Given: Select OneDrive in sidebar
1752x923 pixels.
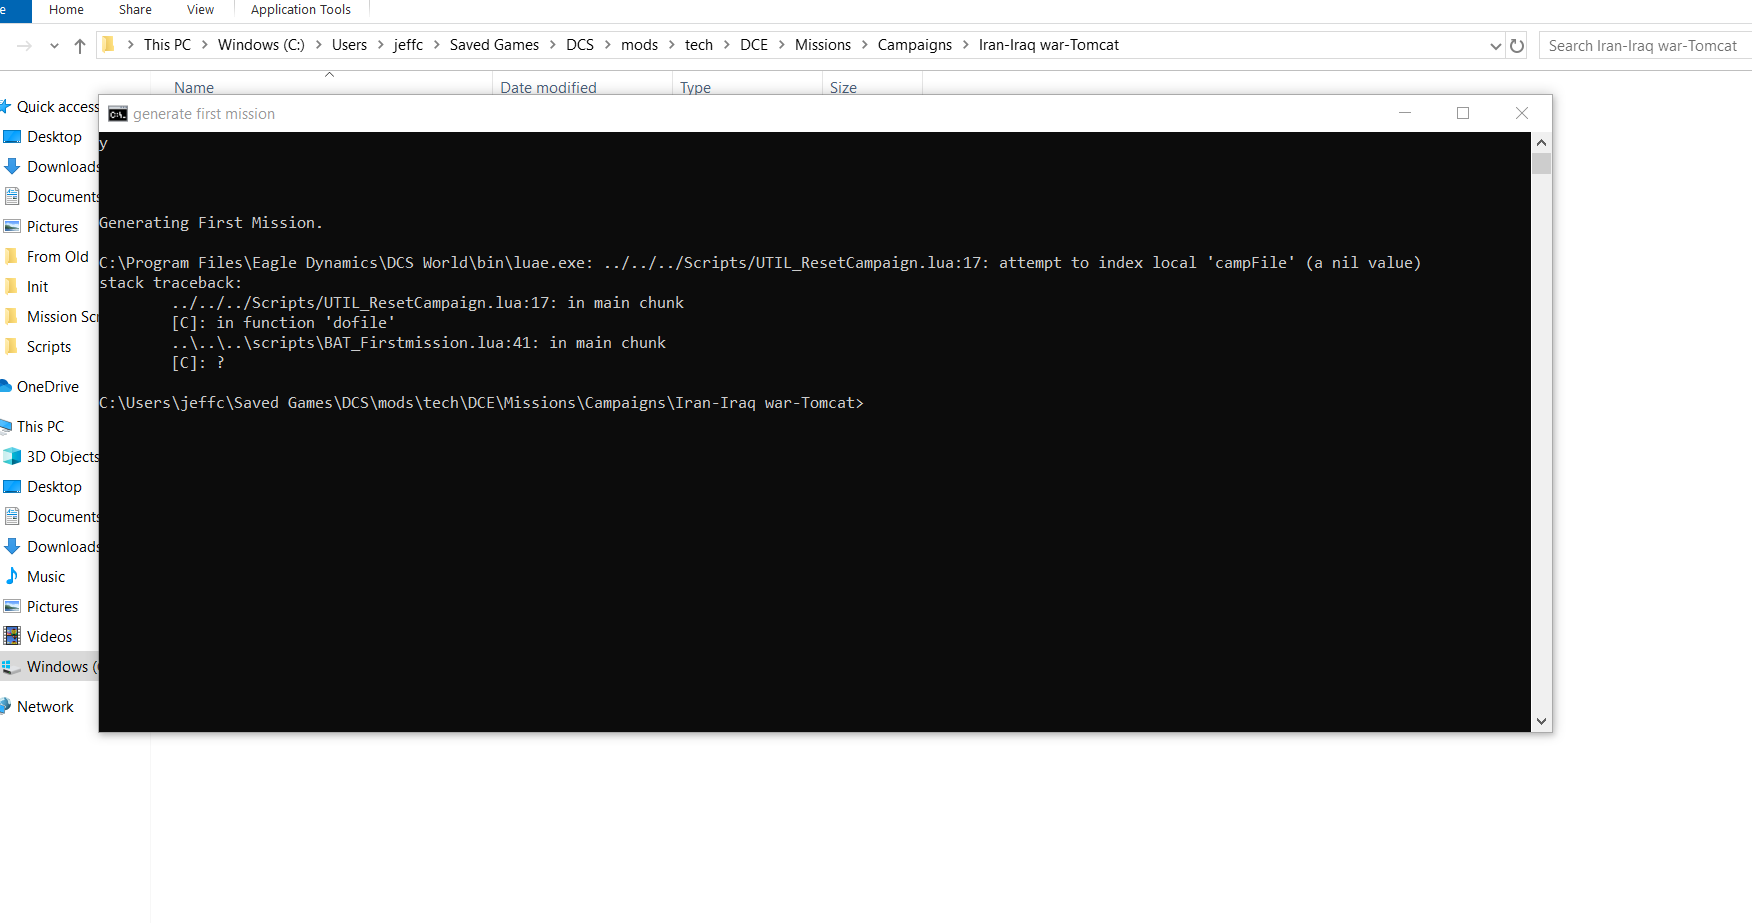Looking at the screenshot, I should point(47,387).
